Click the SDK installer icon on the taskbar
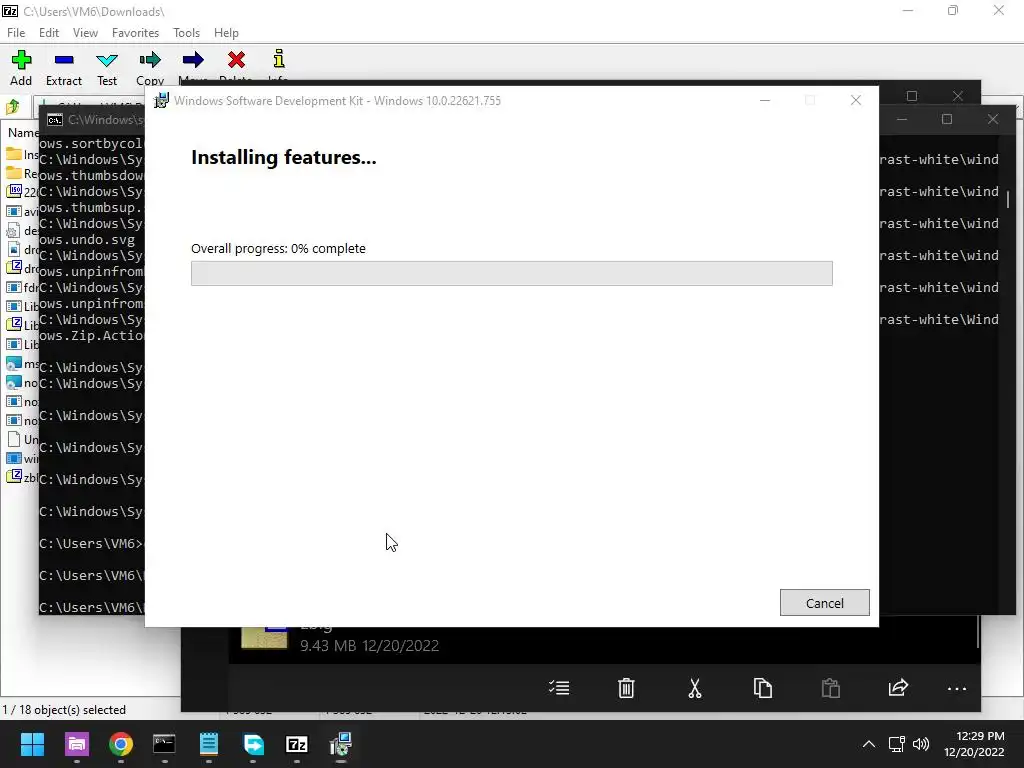 point(340,744)
